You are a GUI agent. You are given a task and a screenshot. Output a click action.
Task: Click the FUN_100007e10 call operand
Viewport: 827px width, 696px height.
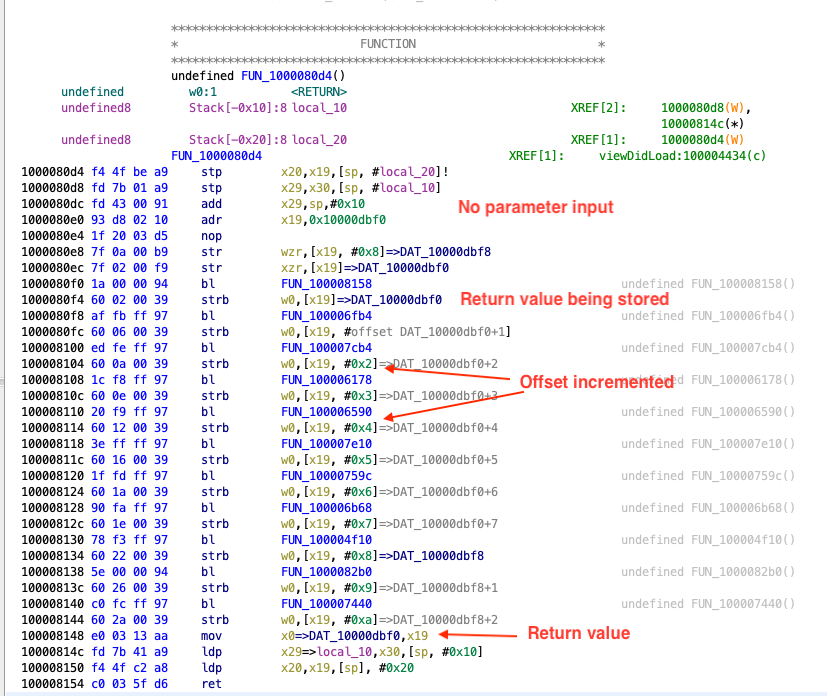[x=319, y=443]
